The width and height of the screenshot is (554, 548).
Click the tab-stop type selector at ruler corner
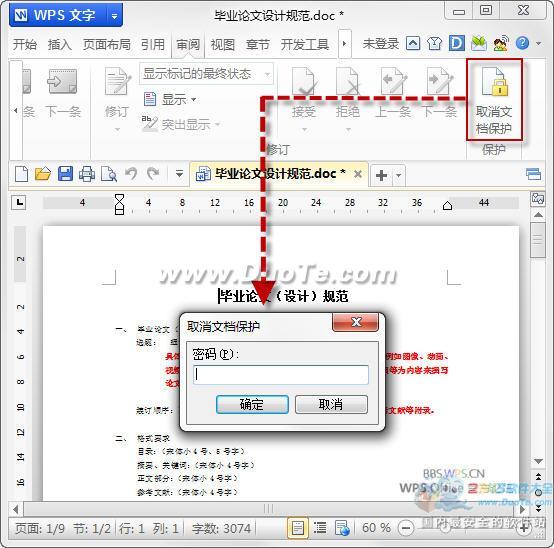[19, 203]
